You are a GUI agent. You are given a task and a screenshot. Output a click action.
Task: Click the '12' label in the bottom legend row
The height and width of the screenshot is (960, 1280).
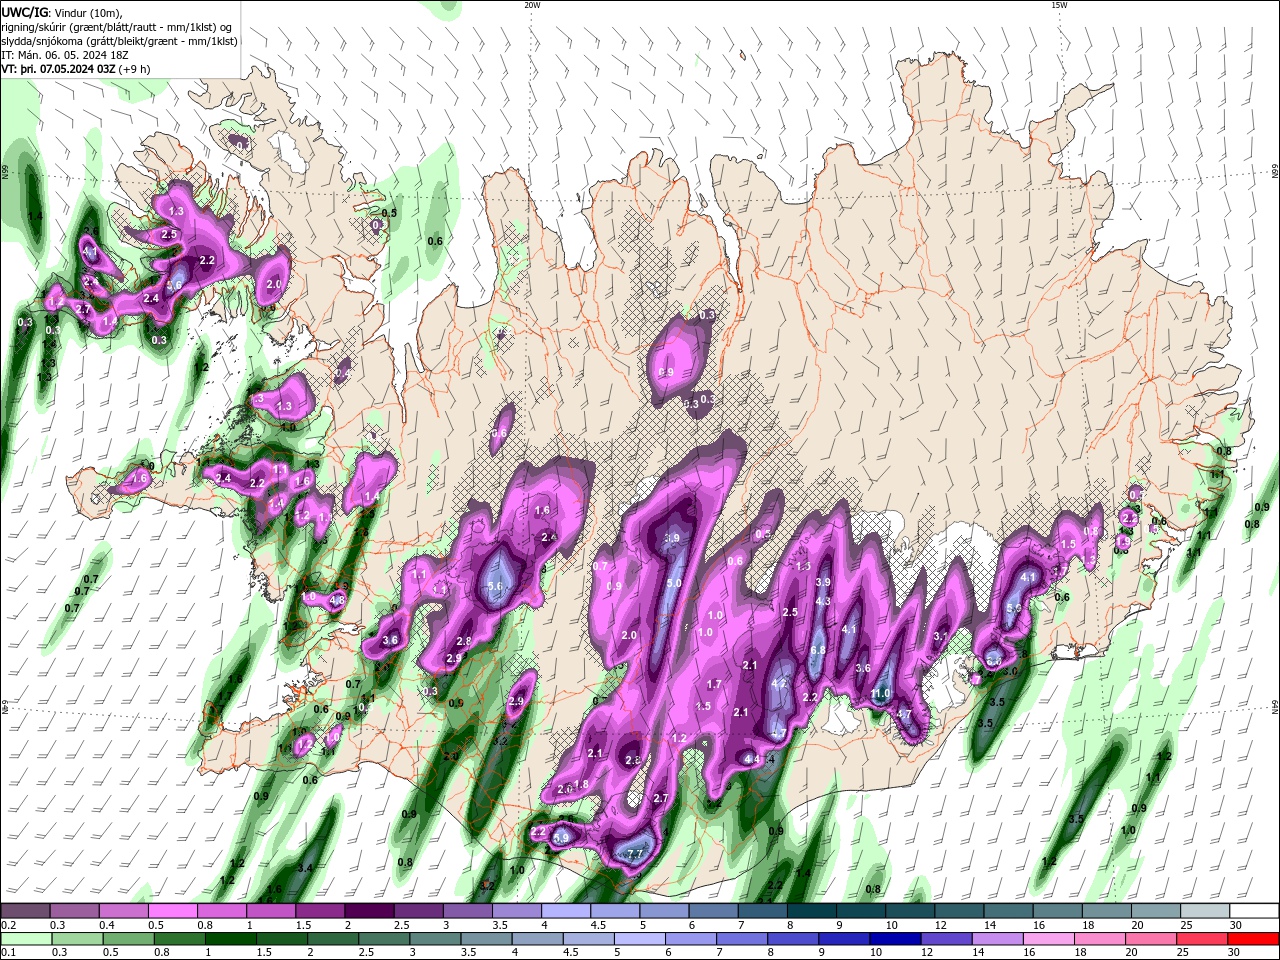tap(929, 953)
